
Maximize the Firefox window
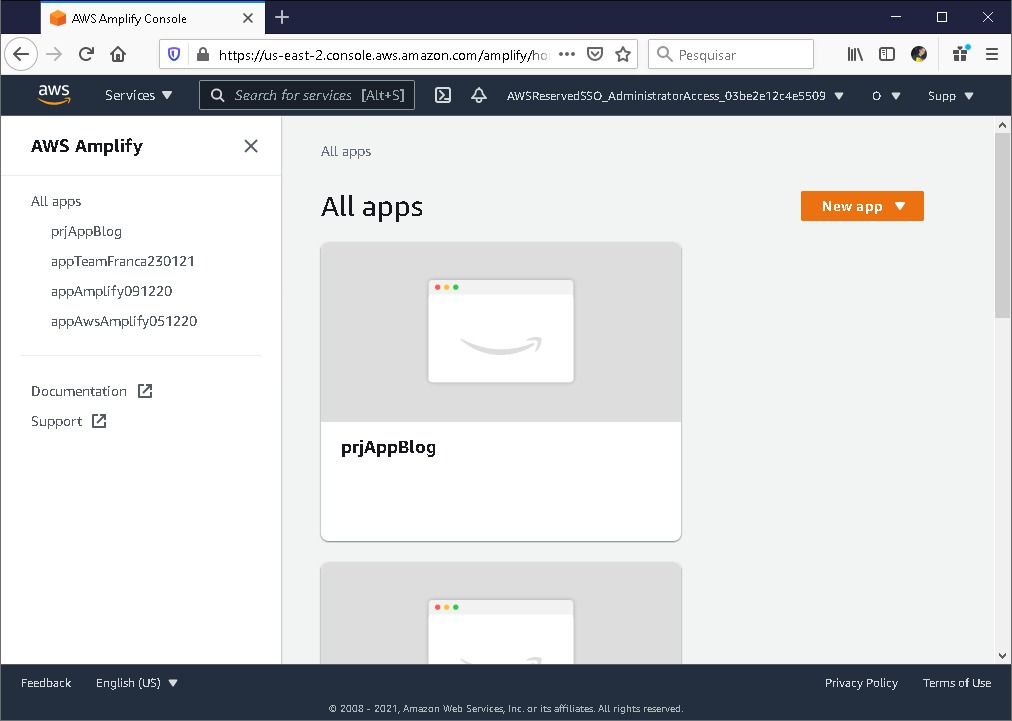942,17
